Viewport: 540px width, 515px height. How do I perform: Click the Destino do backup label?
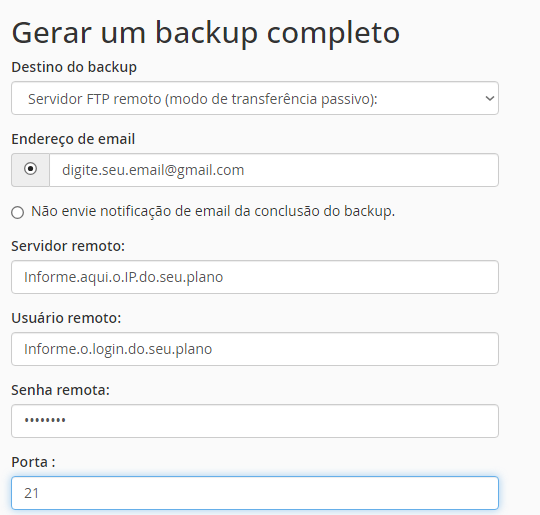coord(74,67)
